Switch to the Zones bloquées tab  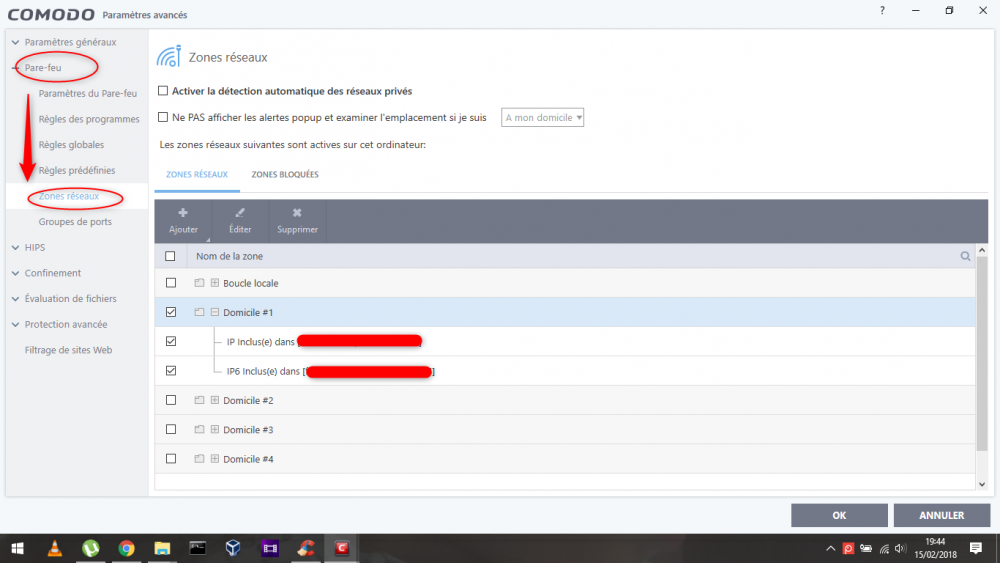pyautogui.click(x=285, y=174)
